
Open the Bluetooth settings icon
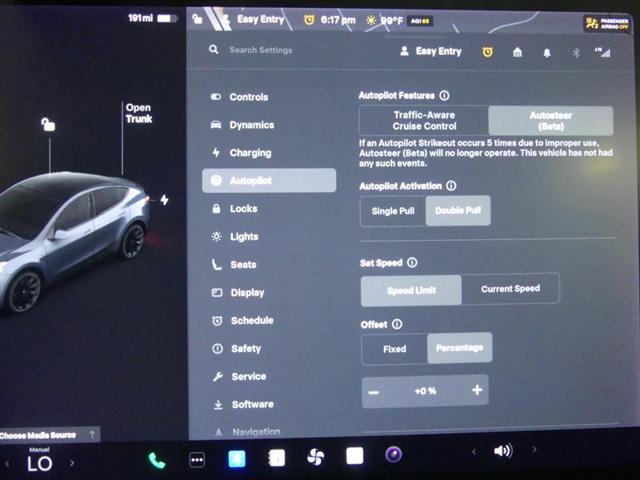pos(576,53)
